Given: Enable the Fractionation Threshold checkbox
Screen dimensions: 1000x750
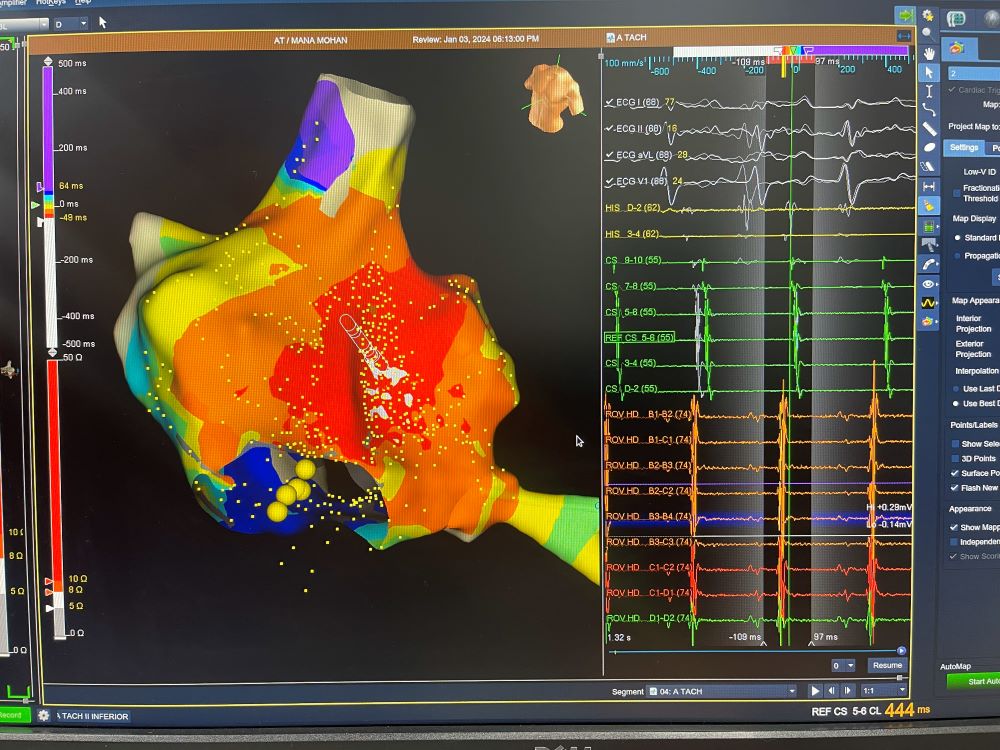Looking at the screenshot, I should click(957, 193).
